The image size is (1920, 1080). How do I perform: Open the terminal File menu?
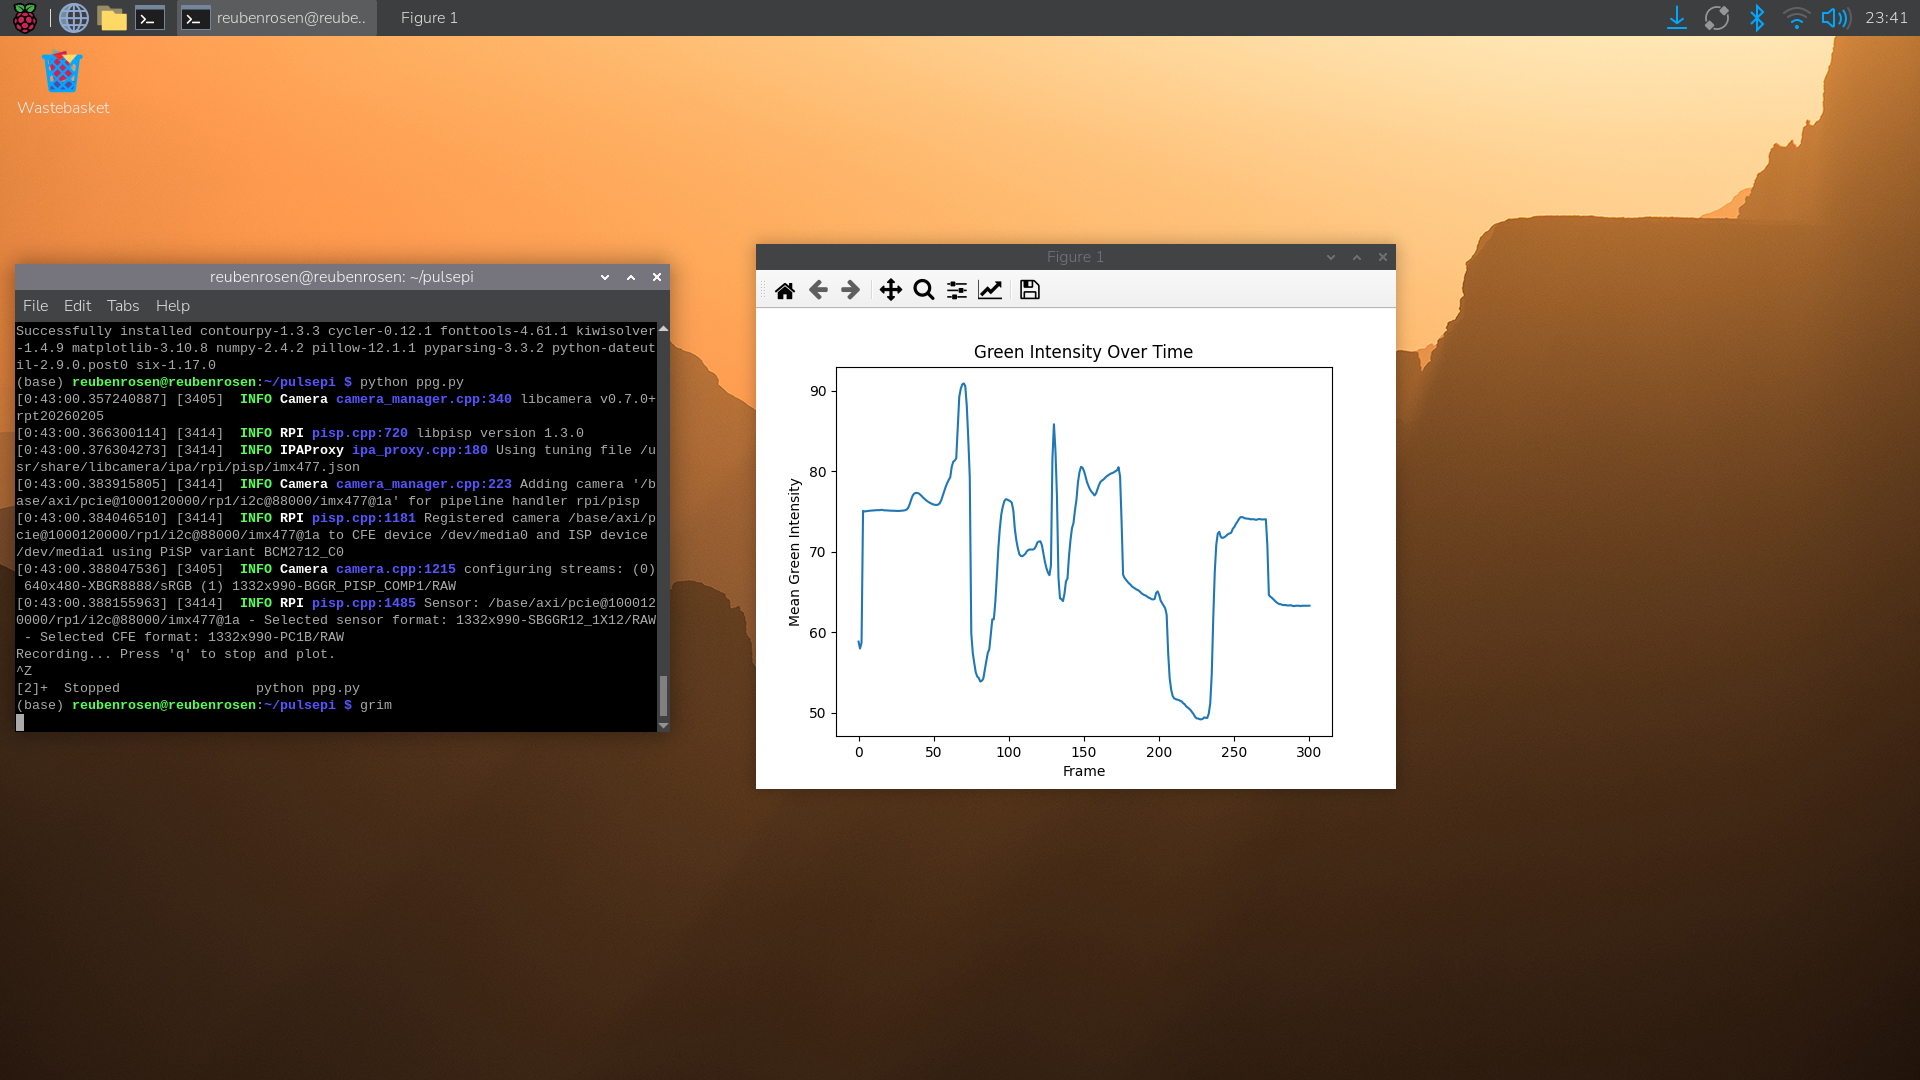click(35, 306)
